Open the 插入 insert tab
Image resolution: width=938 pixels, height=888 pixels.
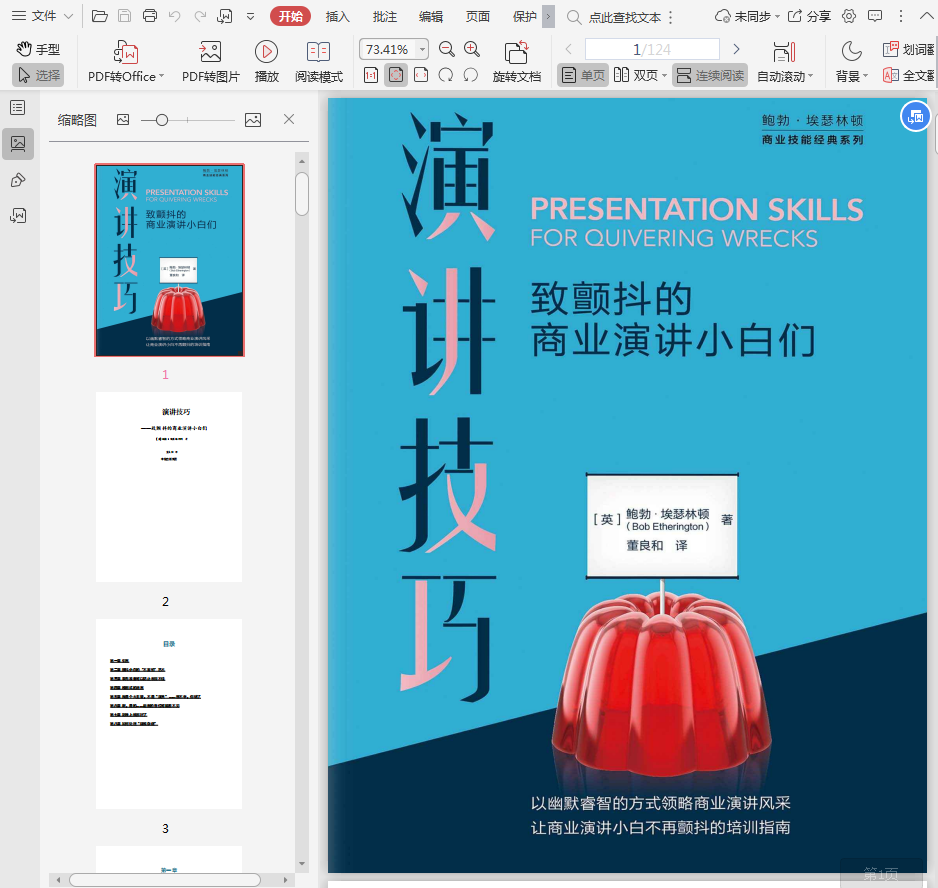[338, 16]
